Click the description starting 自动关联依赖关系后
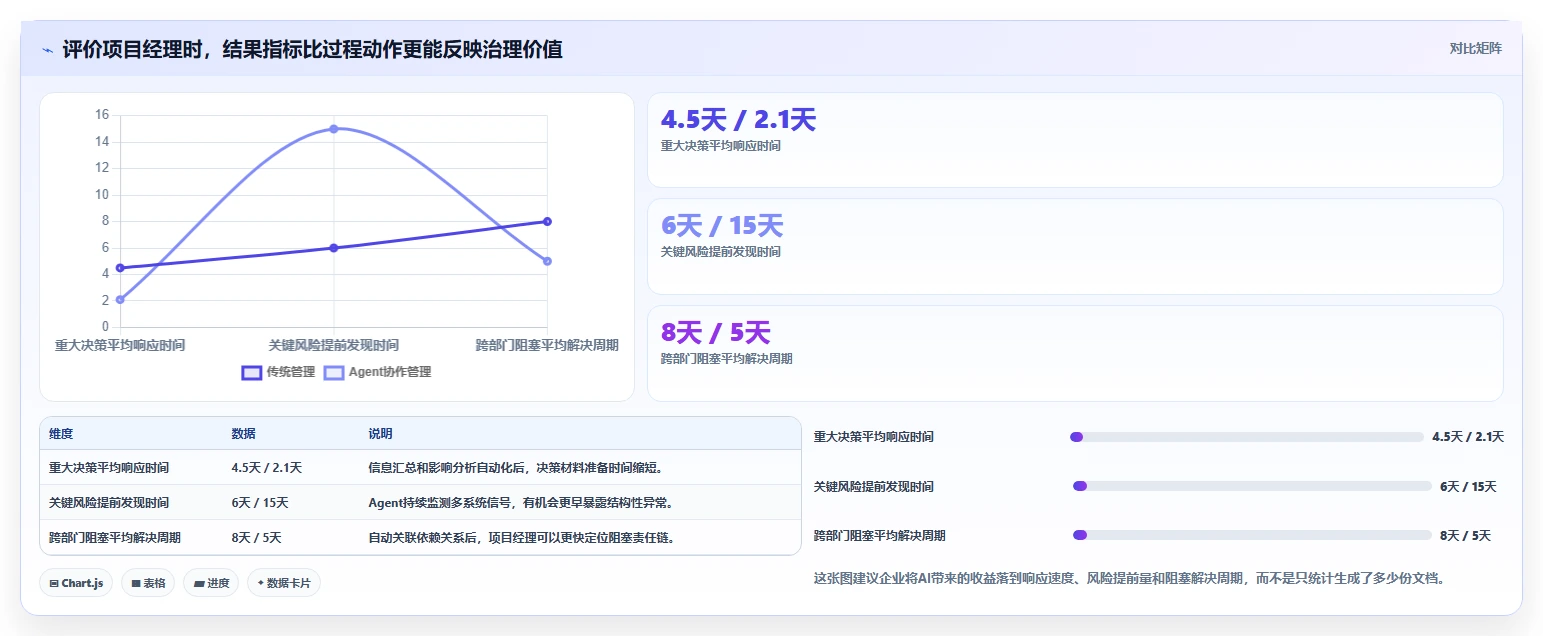Viewport: 1543px width, 636px height. [522, 537]
